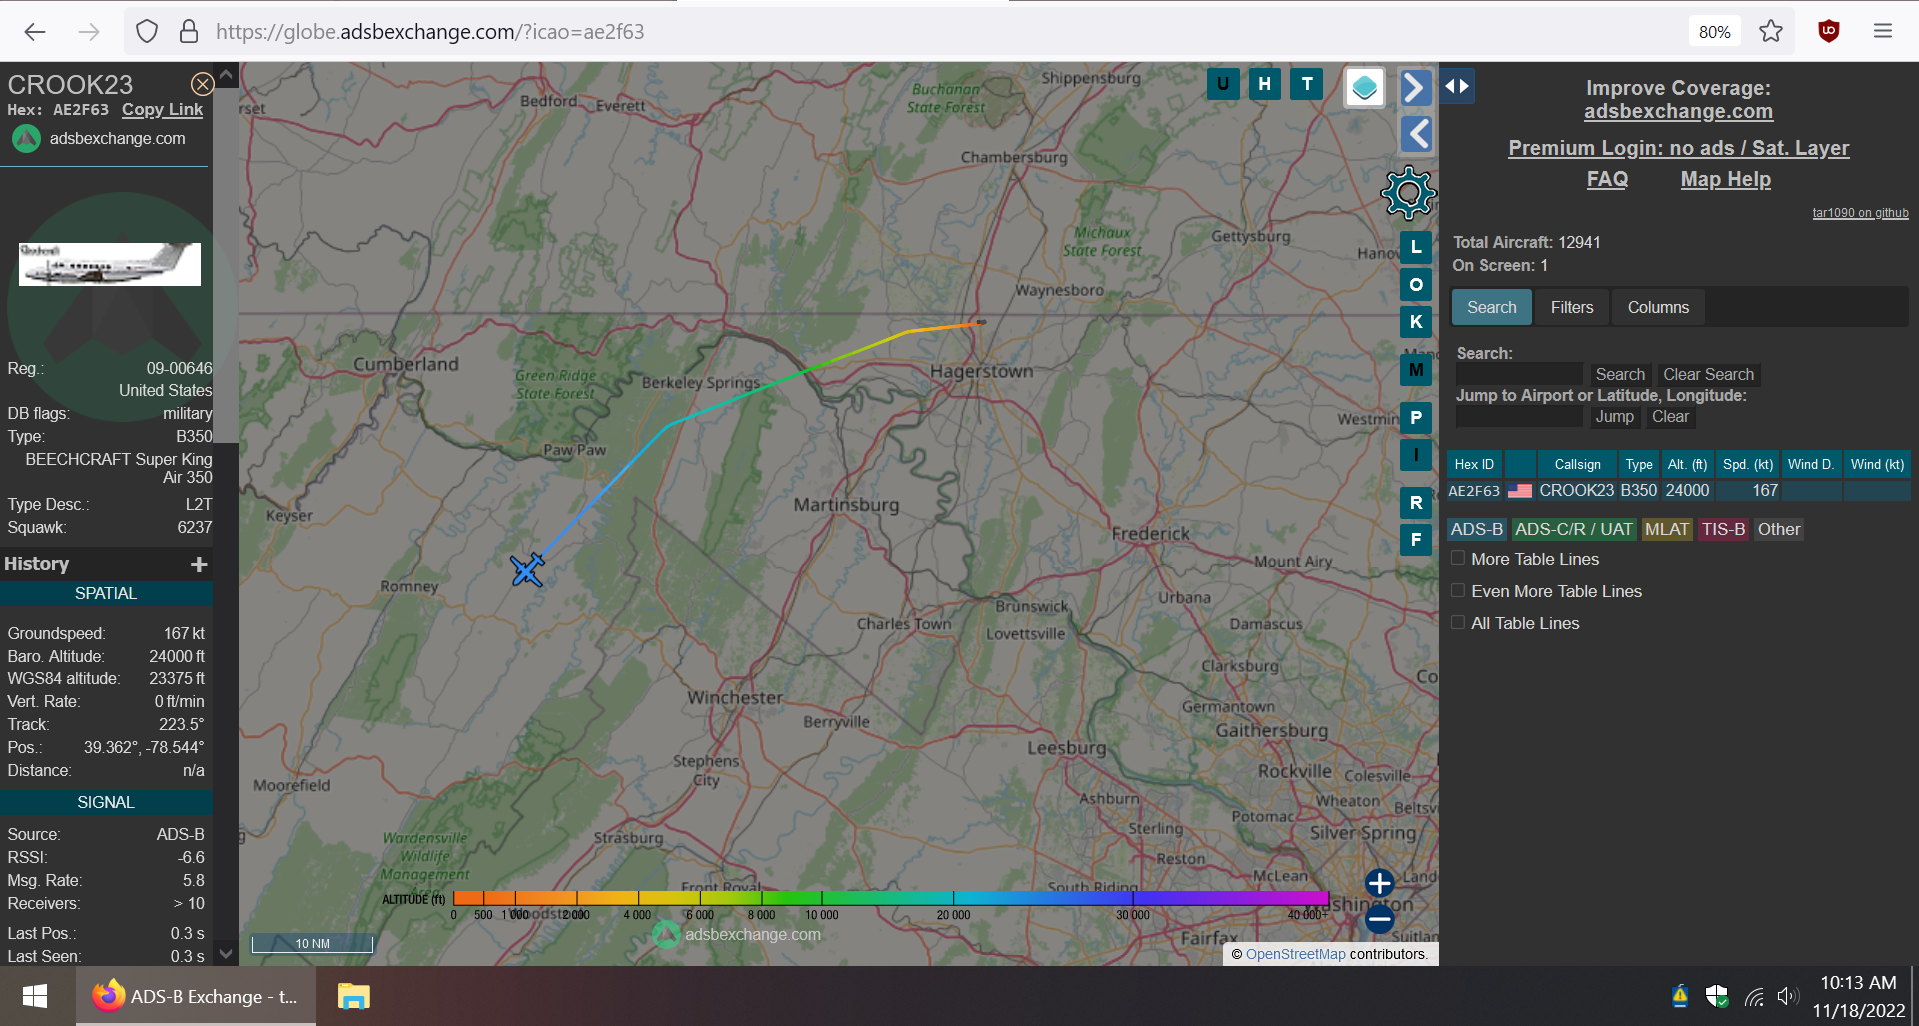Viewport: 1919px width, 1026px height.
Task: Focus the Search text field
Action: coord(1519,374)
